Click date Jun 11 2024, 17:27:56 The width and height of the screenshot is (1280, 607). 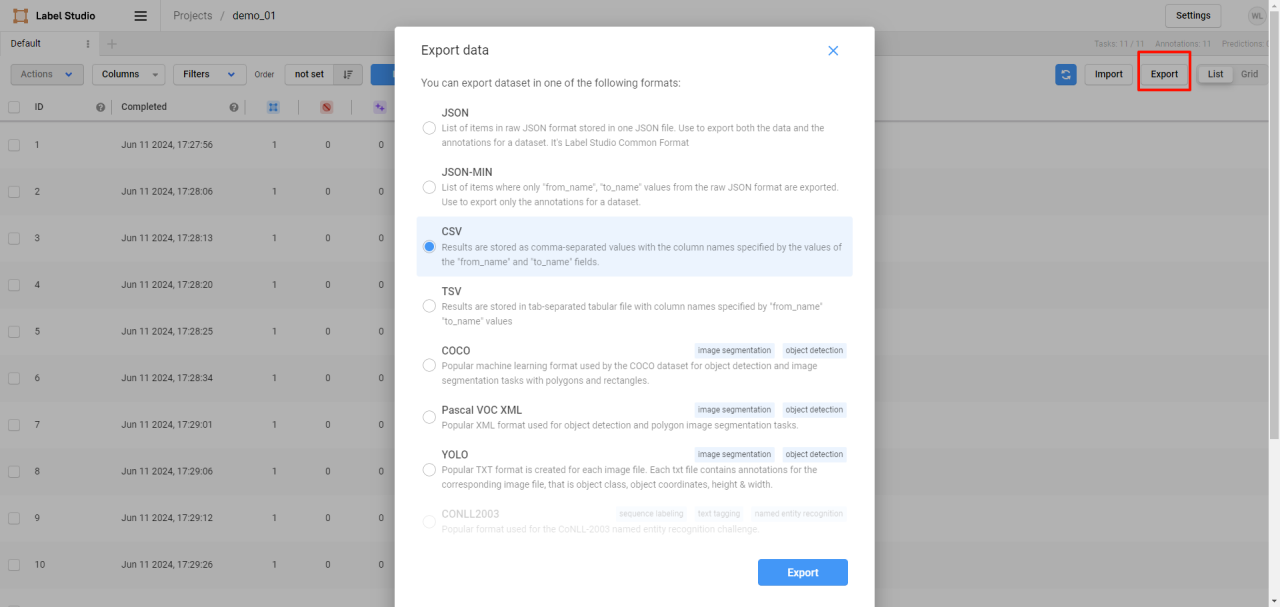click(167, 145)
